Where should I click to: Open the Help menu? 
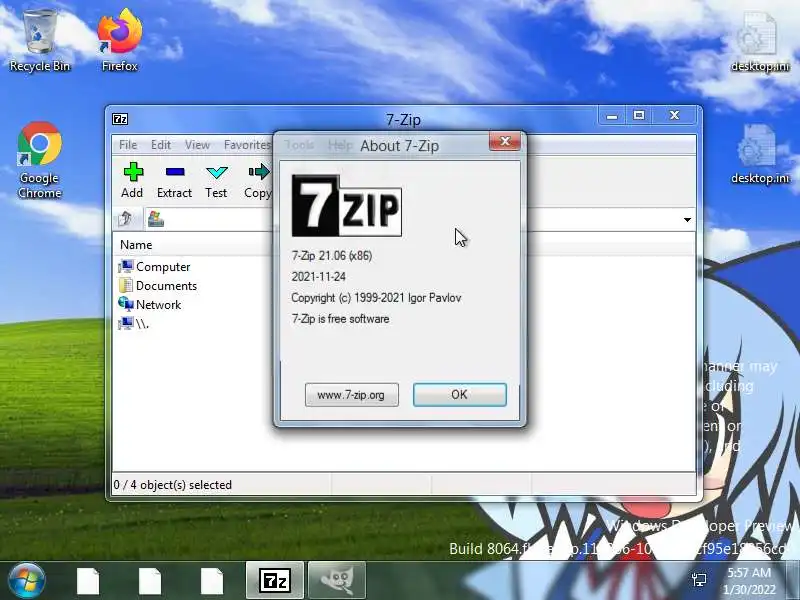(x=340, y=145)
